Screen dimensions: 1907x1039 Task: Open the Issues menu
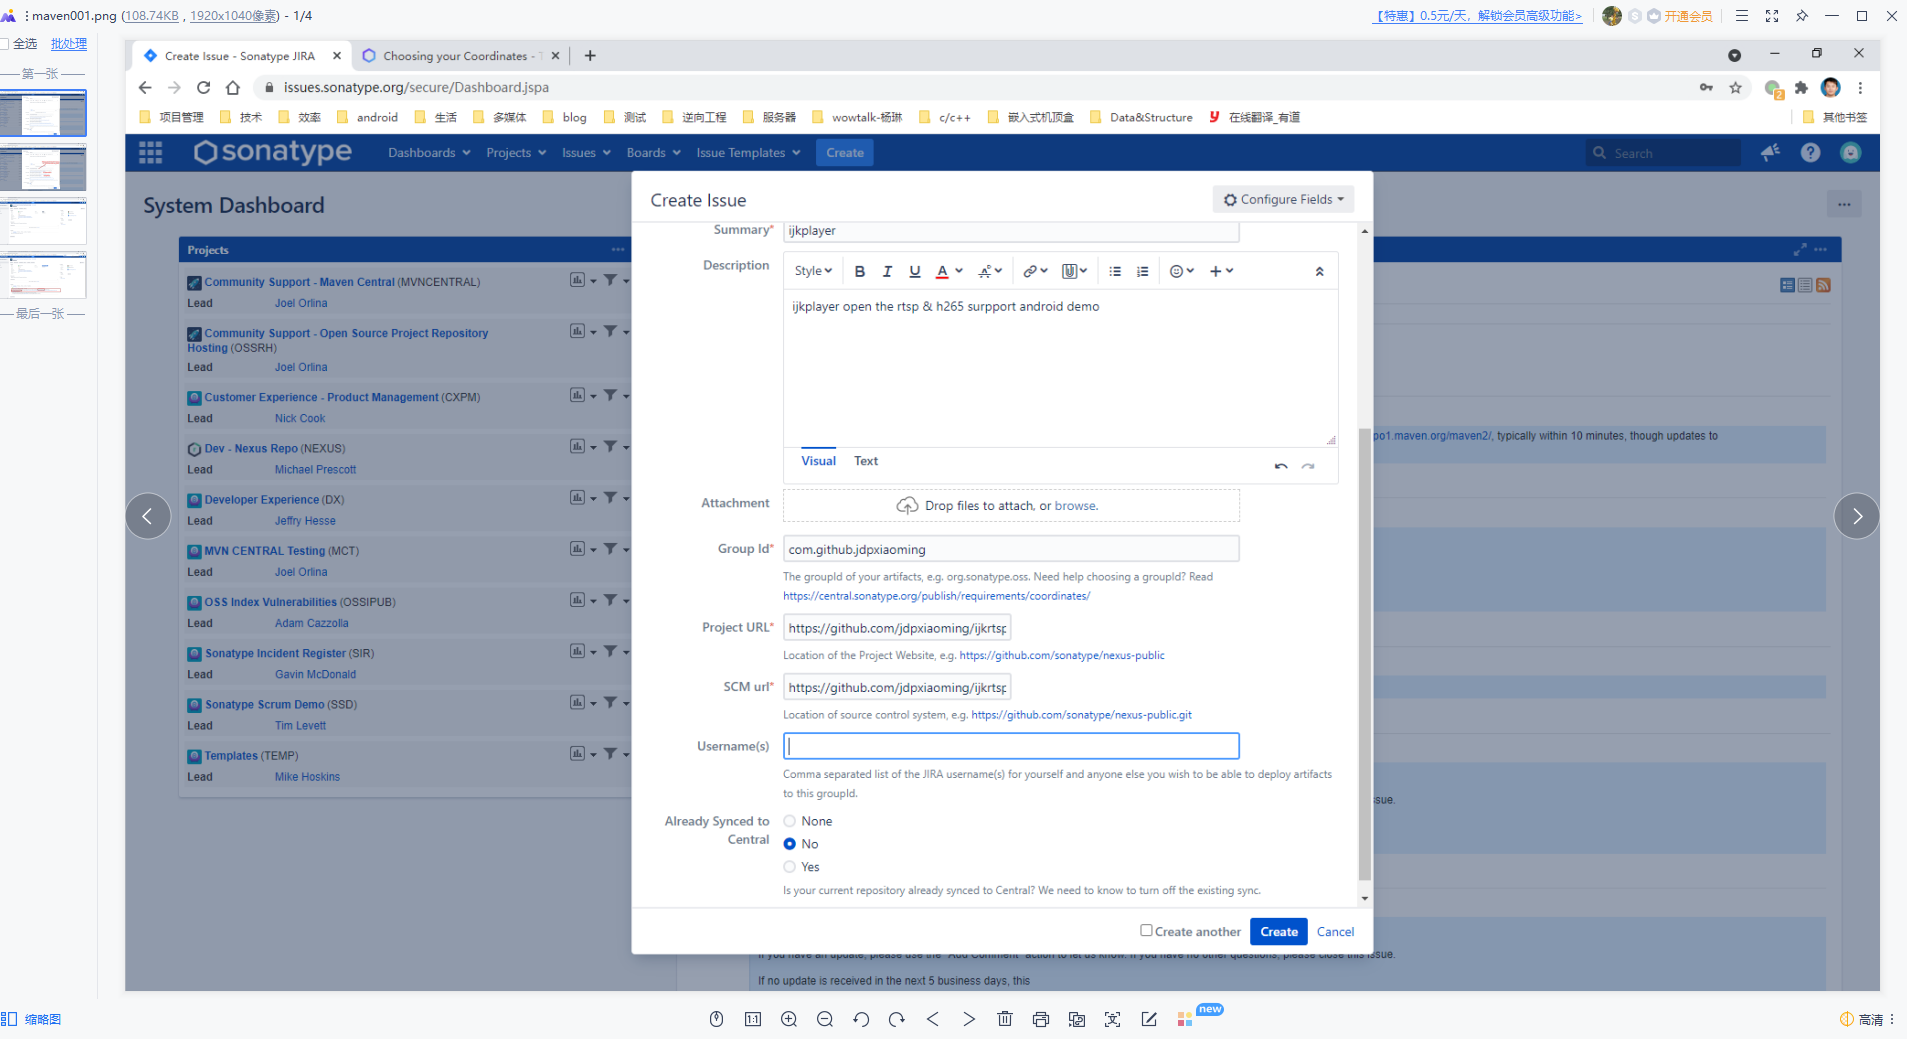point(586,153)
